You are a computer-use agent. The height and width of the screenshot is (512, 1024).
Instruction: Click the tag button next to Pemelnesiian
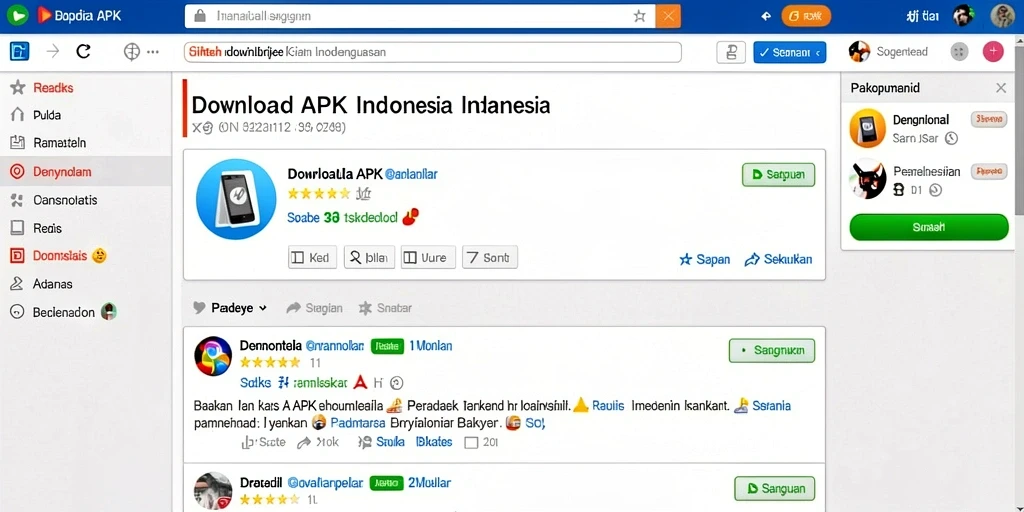click(x=988, y=172)
